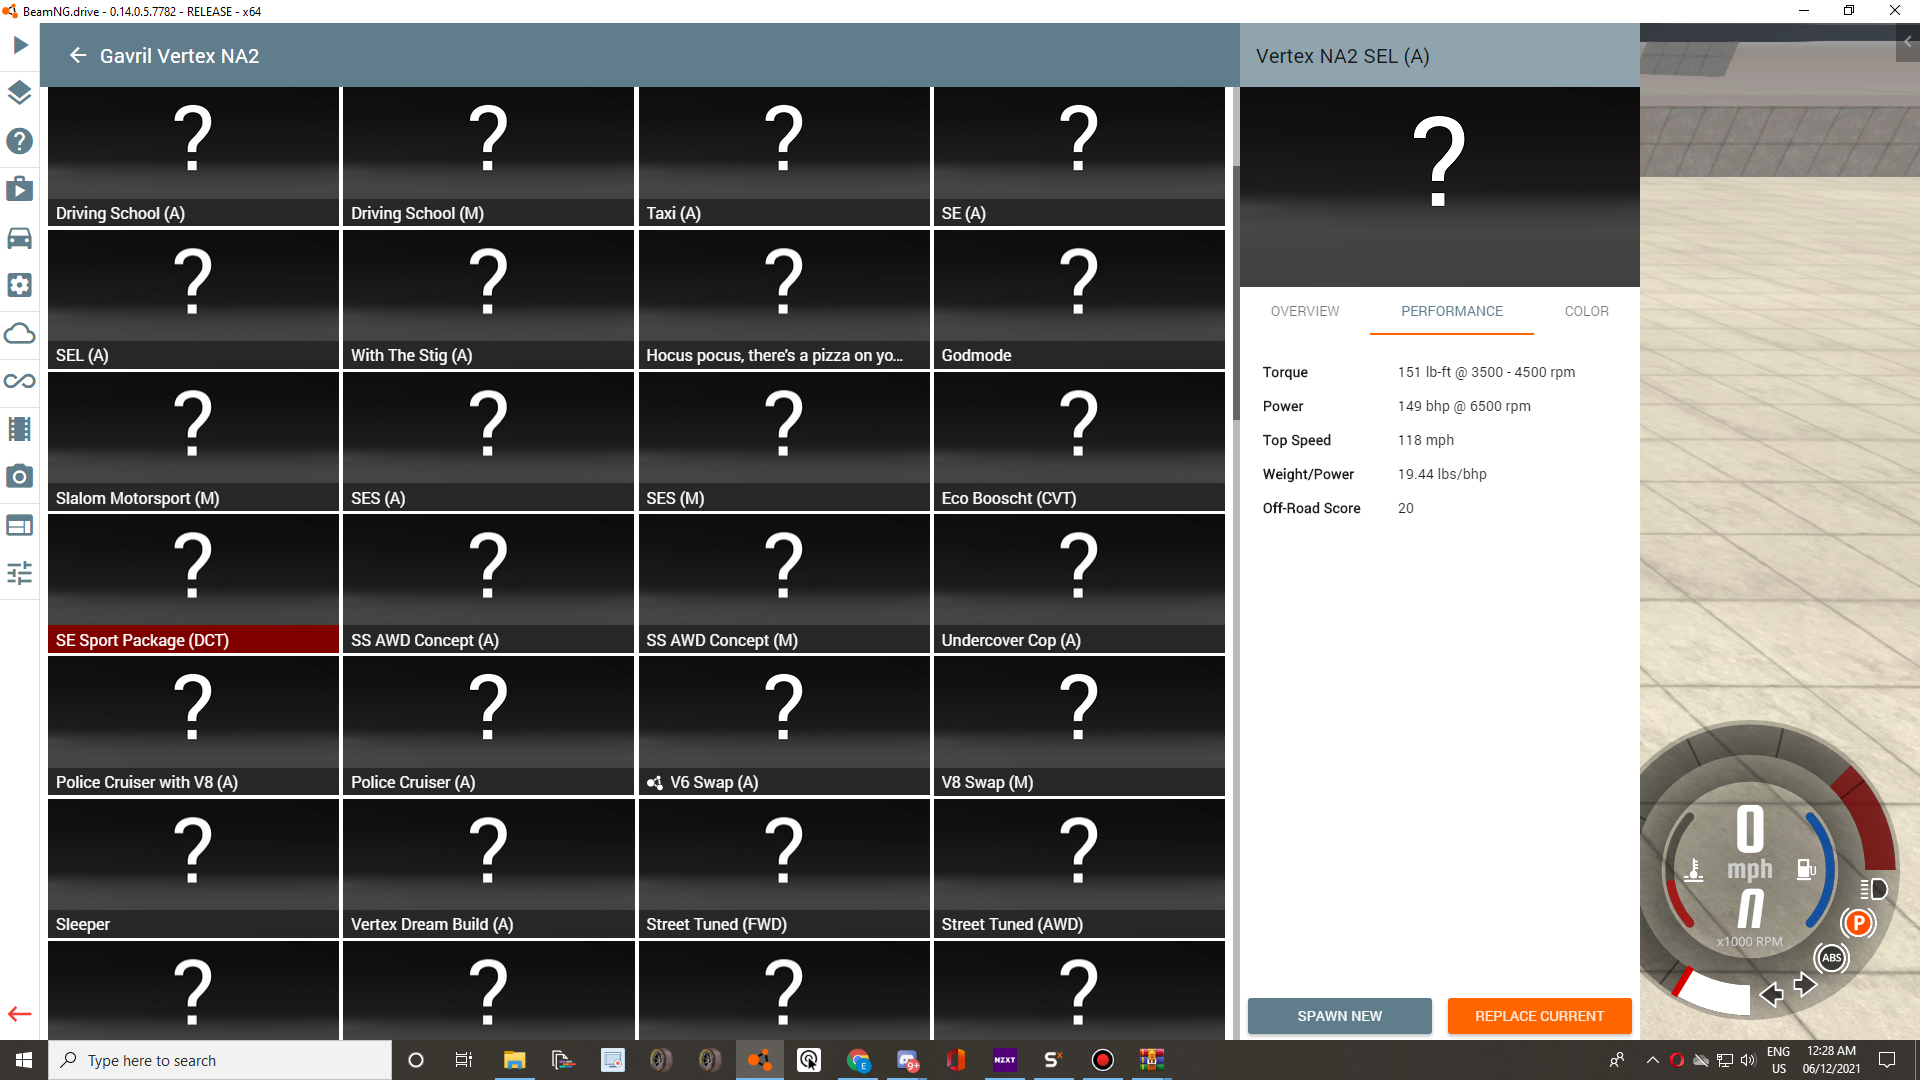This screenshot has width=1920, height=1080.
Task: Open the notification center icon
Action: click(1887, 1060)
